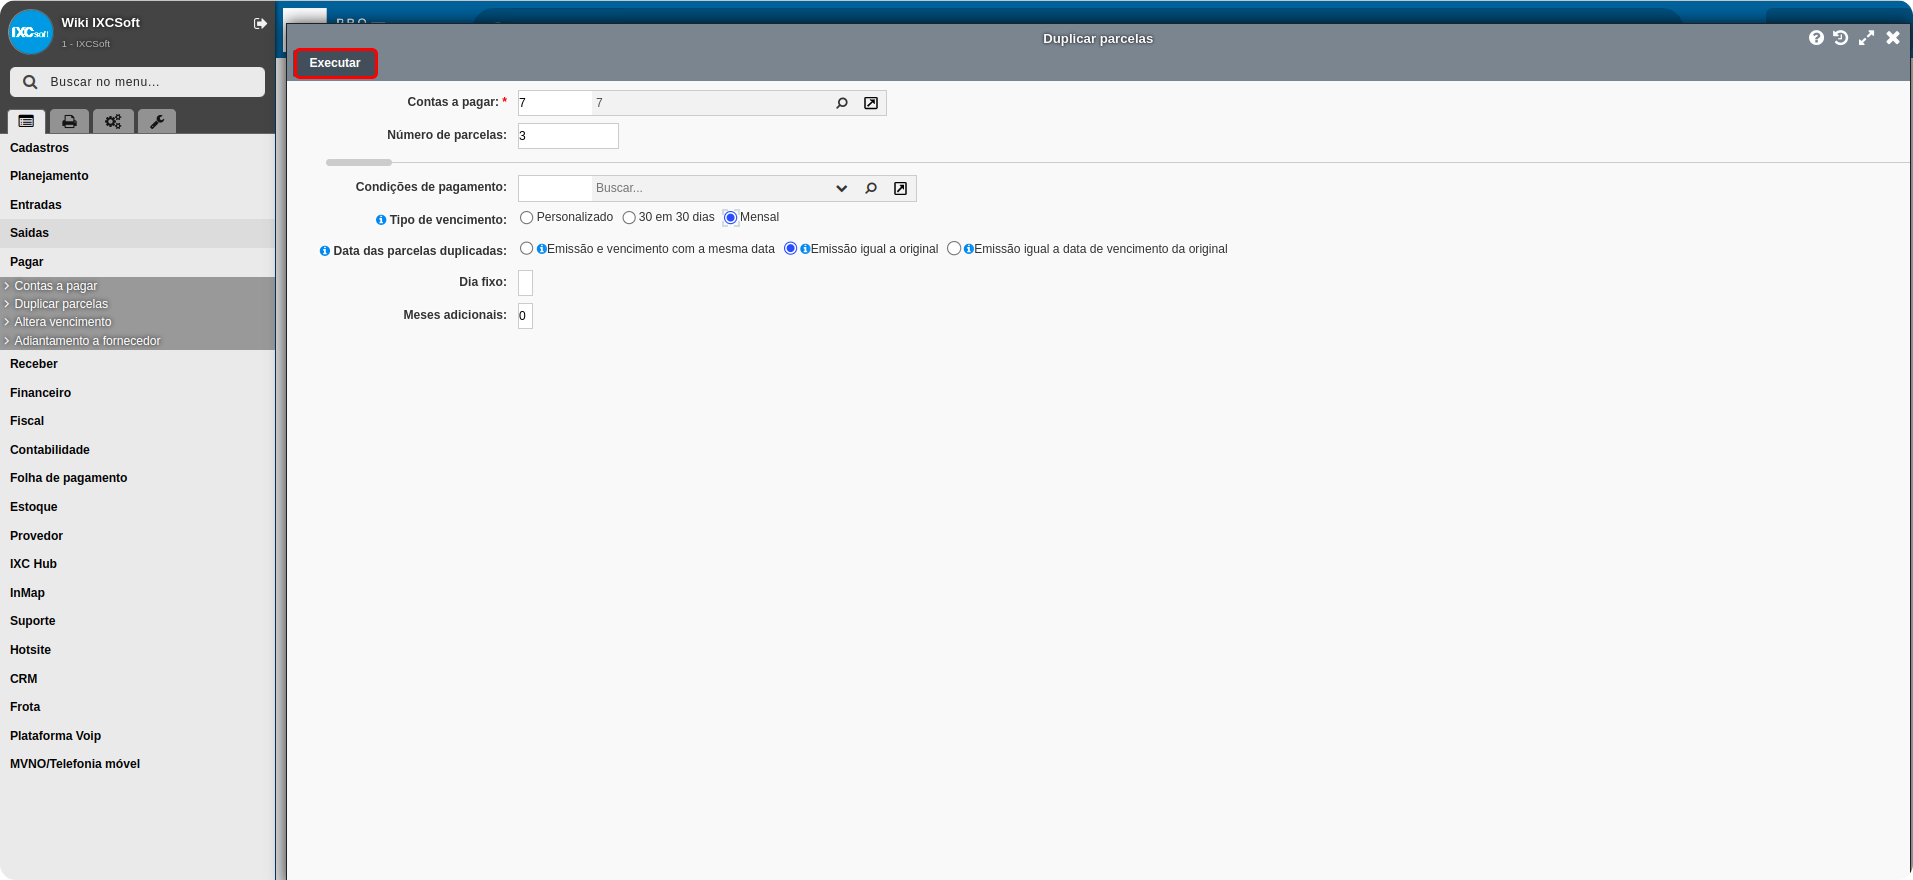Click the Executar button
This screenshot has width=1913, height=880.
click(x=335, y=63)
